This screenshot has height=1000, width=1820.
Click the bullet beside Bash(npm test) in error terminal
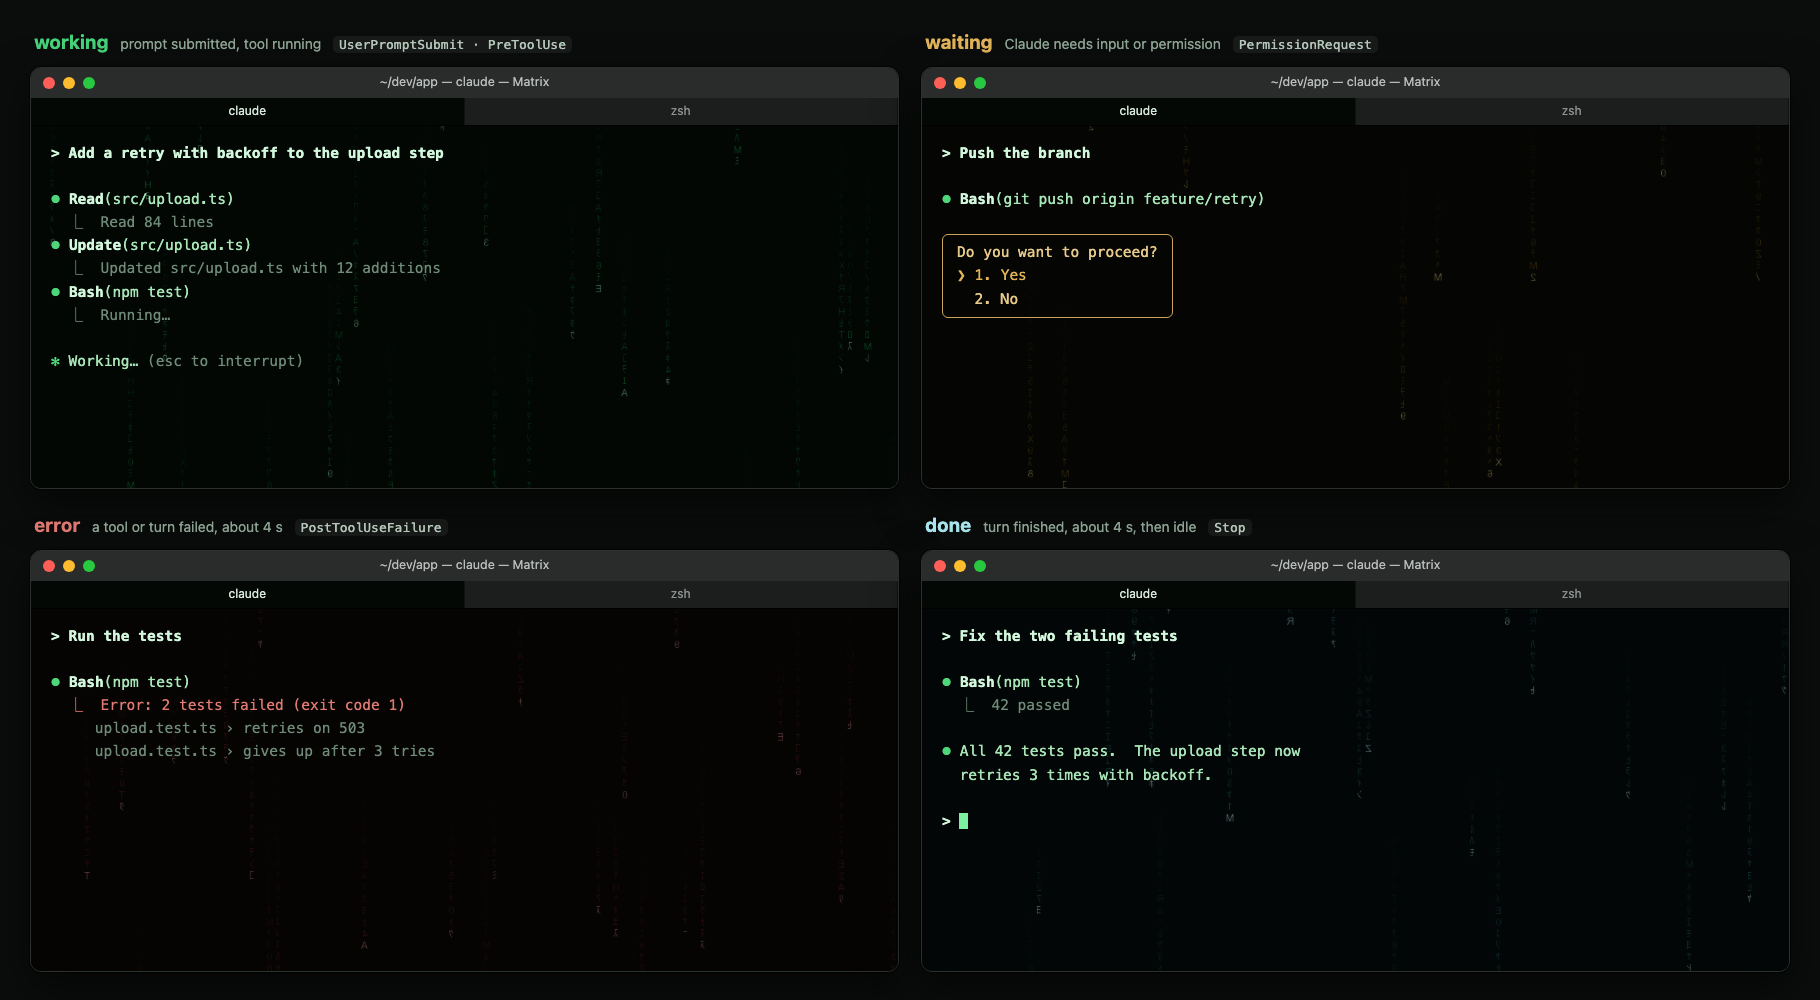pos(56,682)
